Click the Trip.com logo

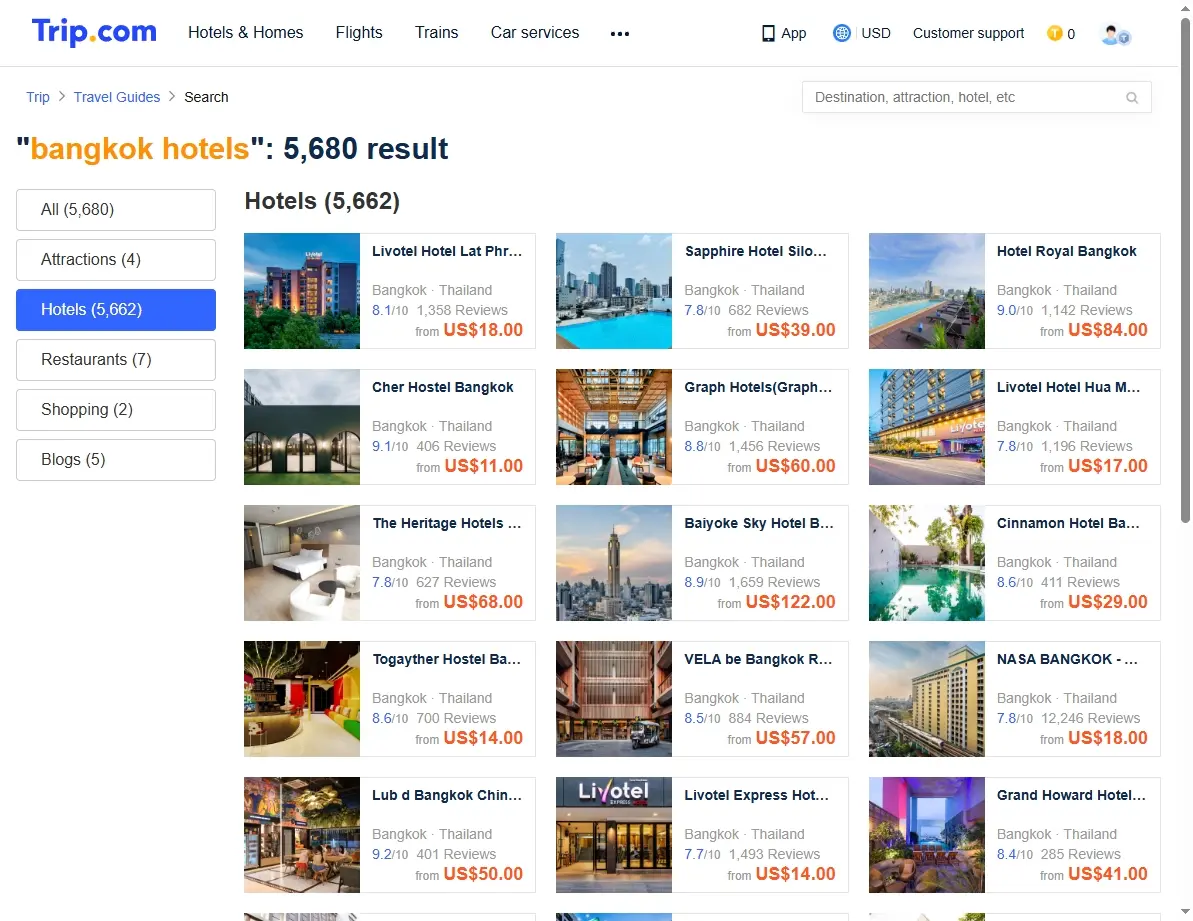click(94, 33)
